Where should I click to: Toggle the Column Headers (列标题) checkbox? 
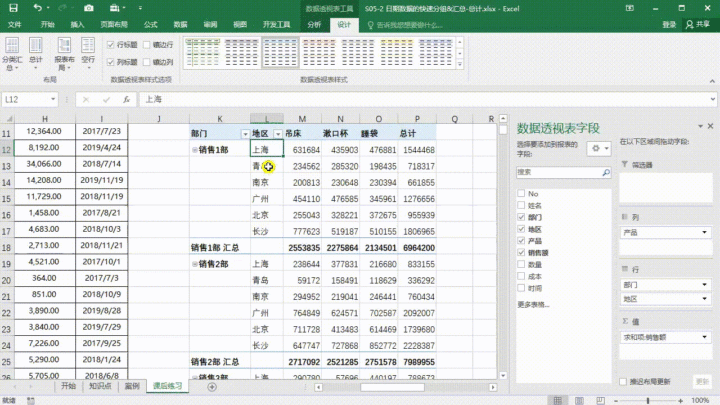tap(110, 62)
